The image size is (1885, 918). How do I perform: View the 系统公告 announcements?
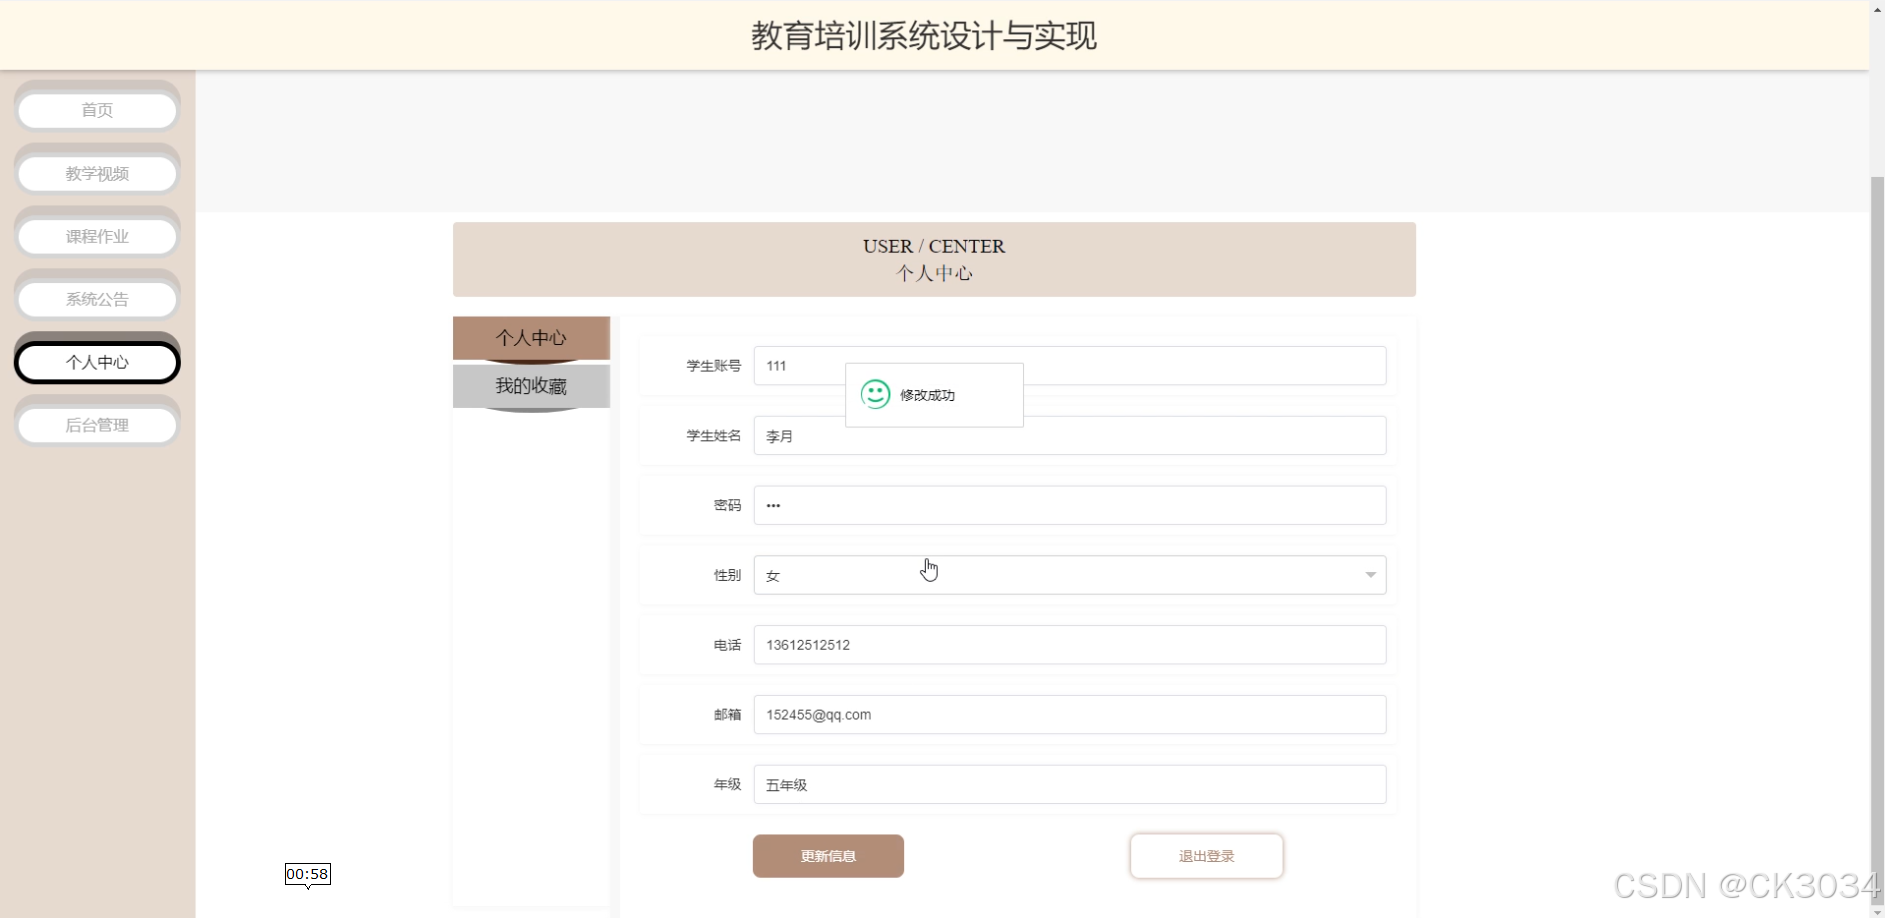click(x=97, y=298)
